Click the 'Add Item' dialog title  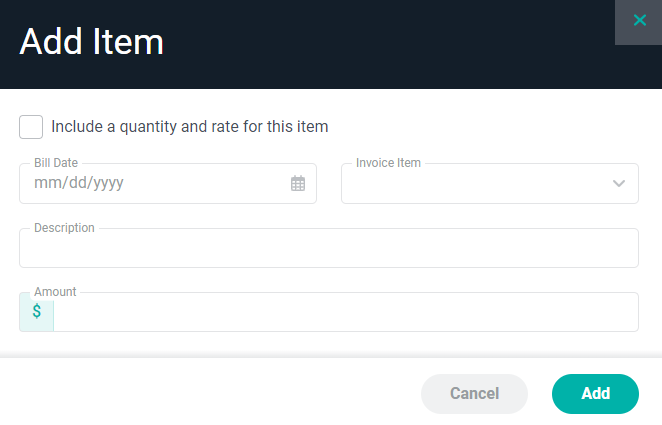92,43
